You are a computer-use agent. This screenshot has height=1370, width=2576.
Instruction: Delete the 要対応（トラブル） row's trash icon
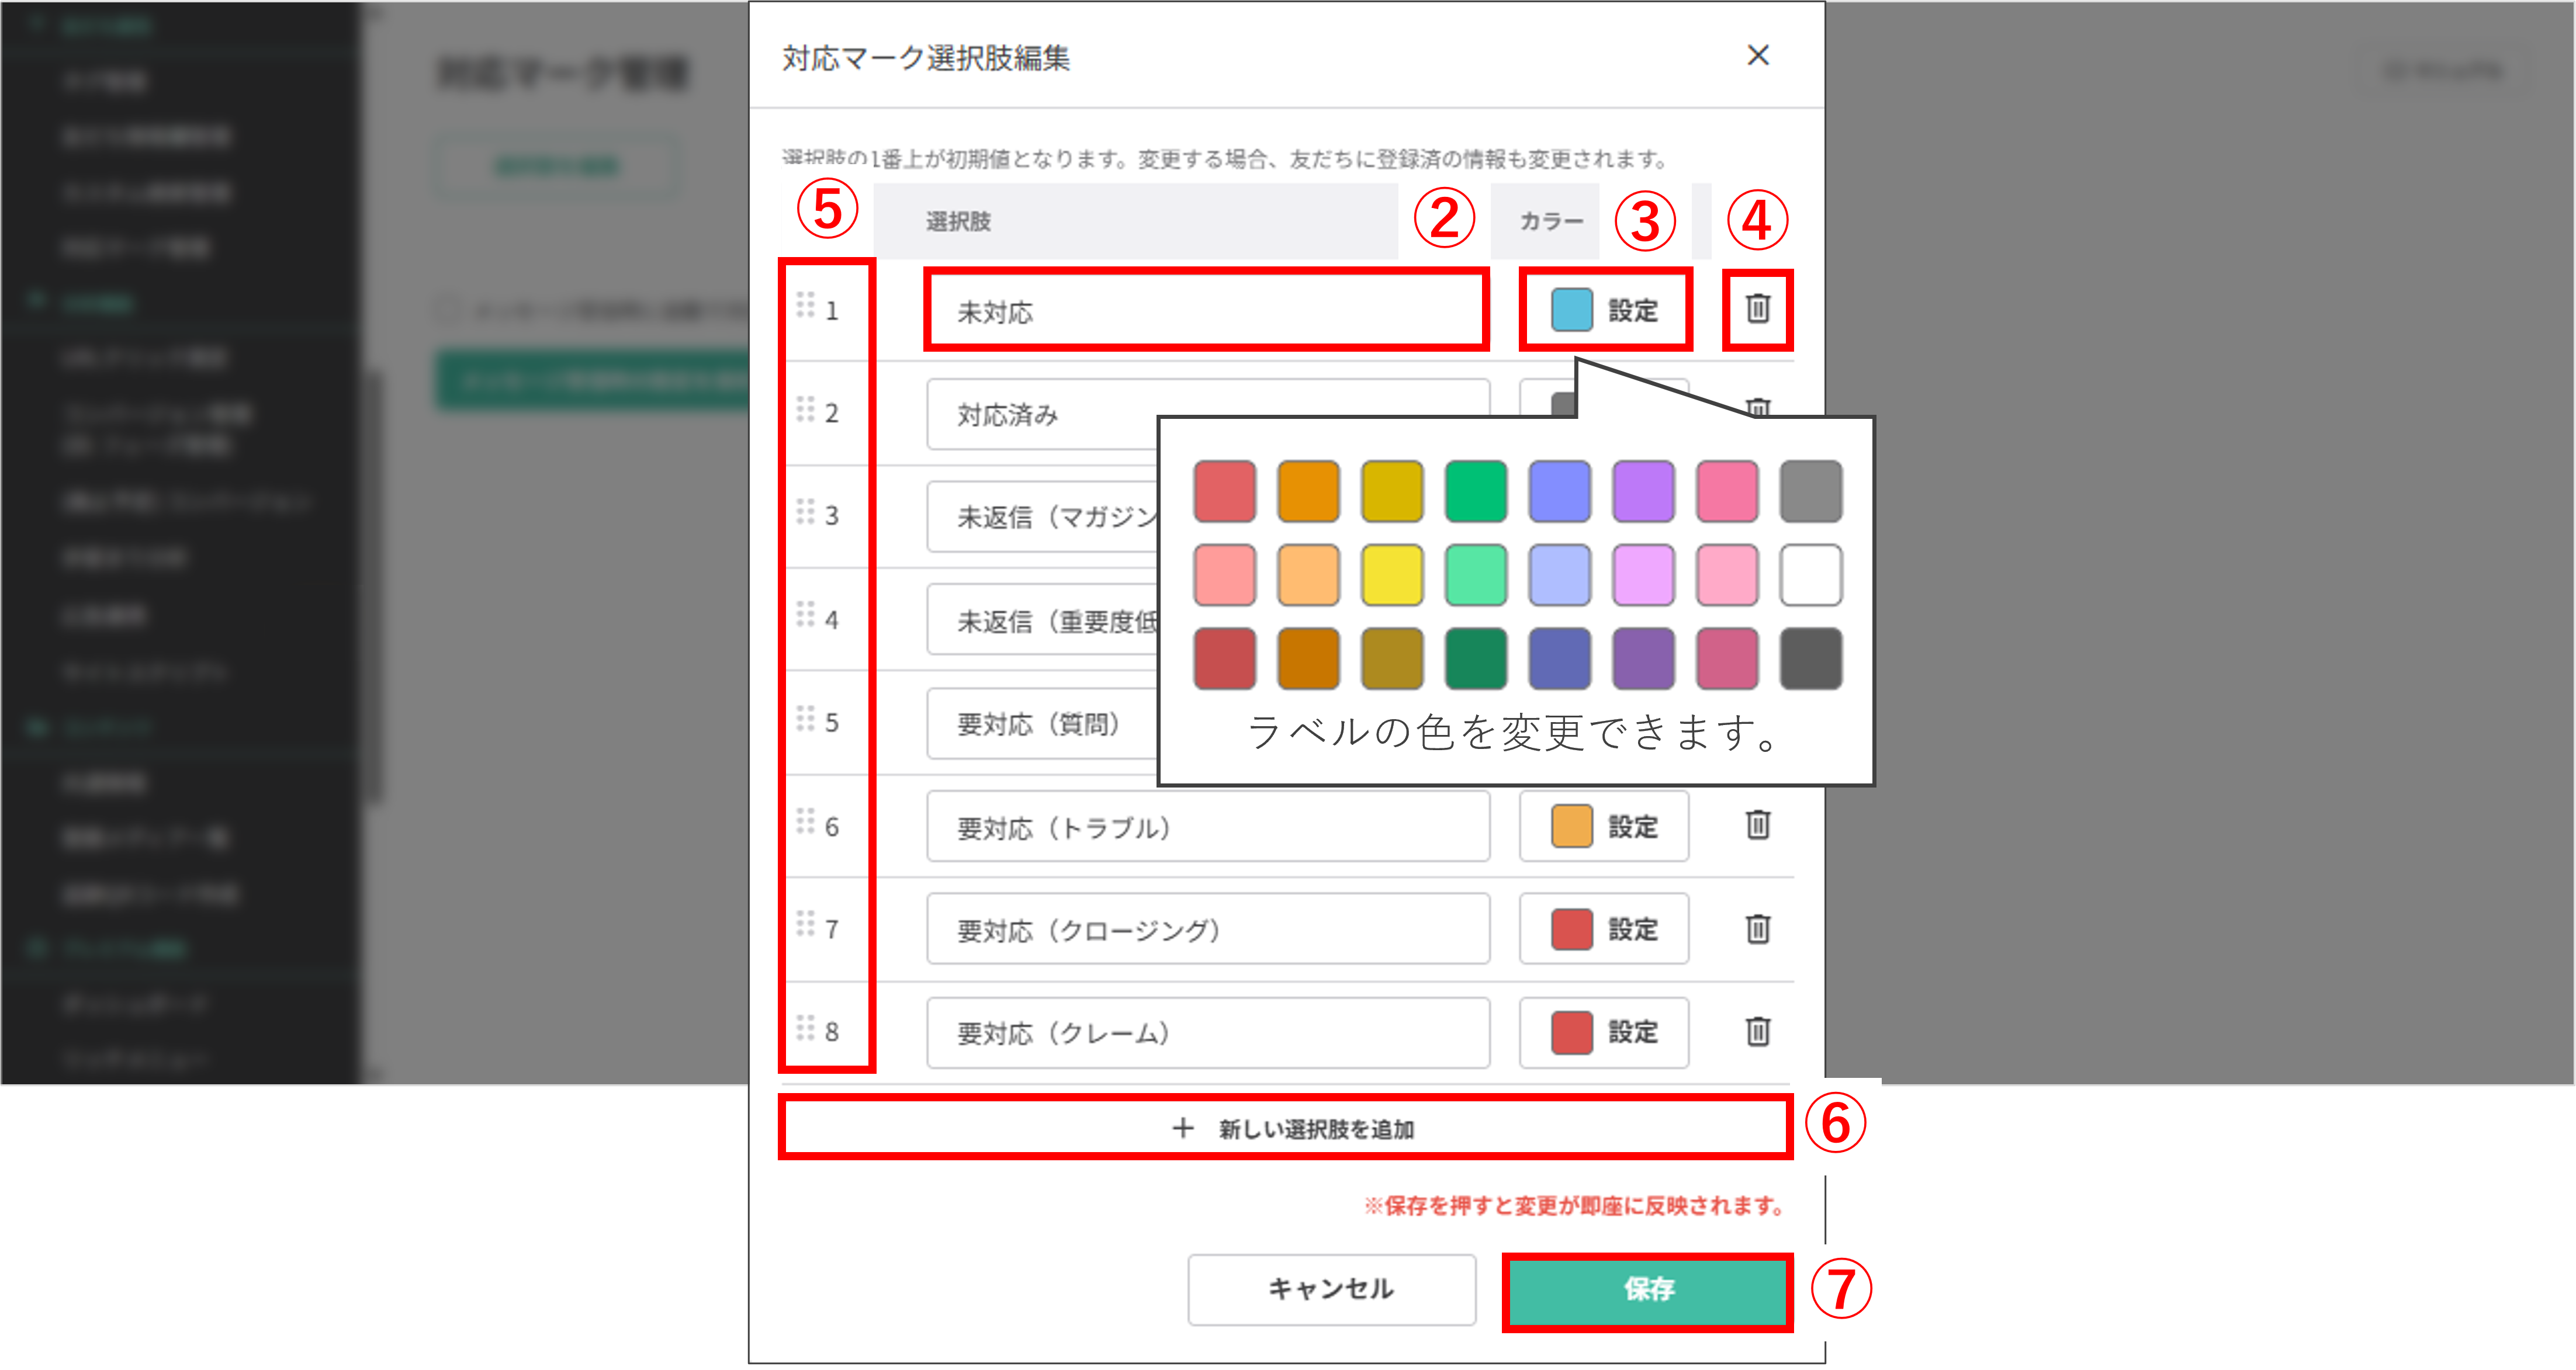tap(1757, 827)
